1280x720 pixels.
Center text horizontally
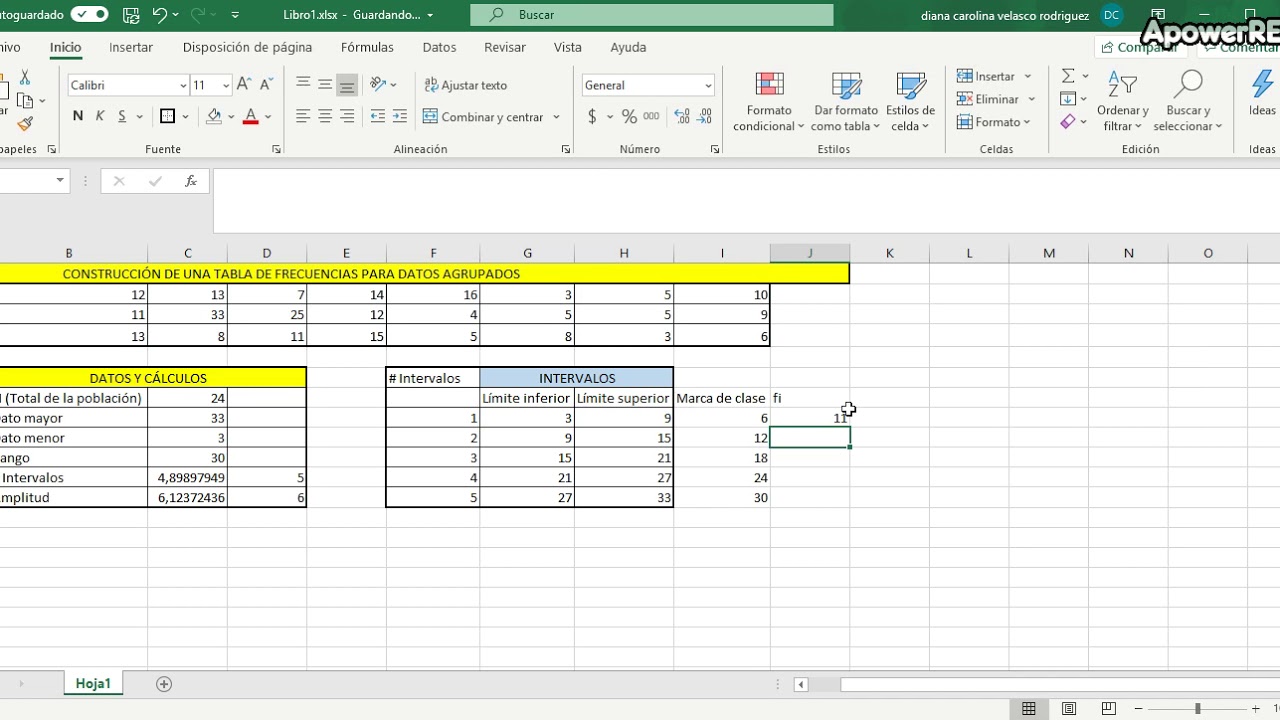[x=325, y=117]
